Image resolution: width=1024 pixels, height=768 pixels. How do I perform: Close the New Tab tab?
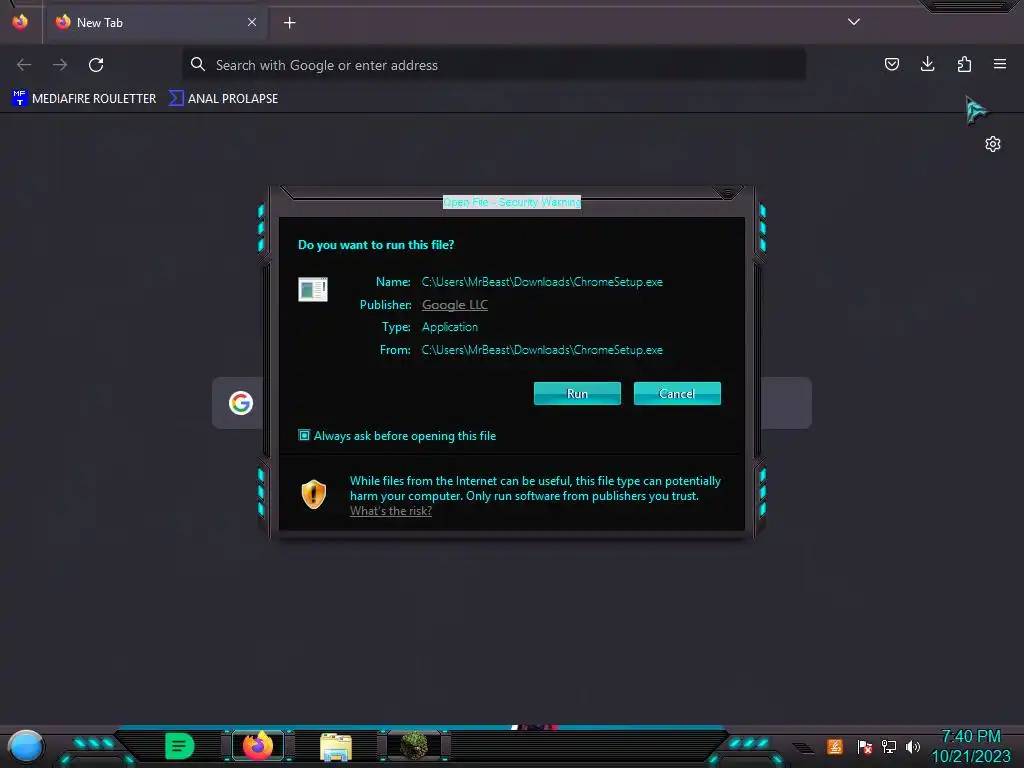pyautogui.click(x=252, y=22)
